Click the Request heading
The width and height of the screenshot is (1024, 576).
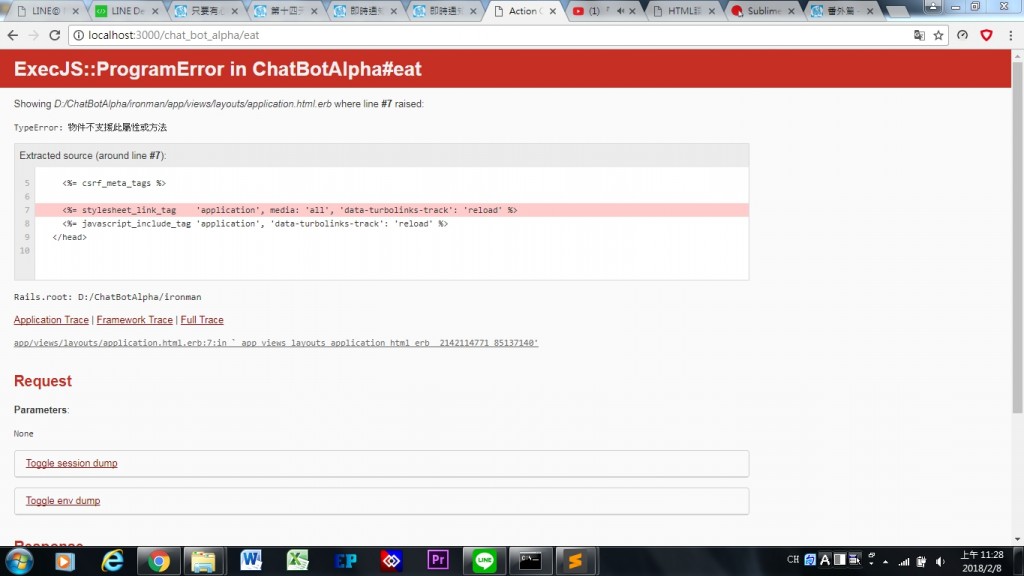click(x=43, y=381)
